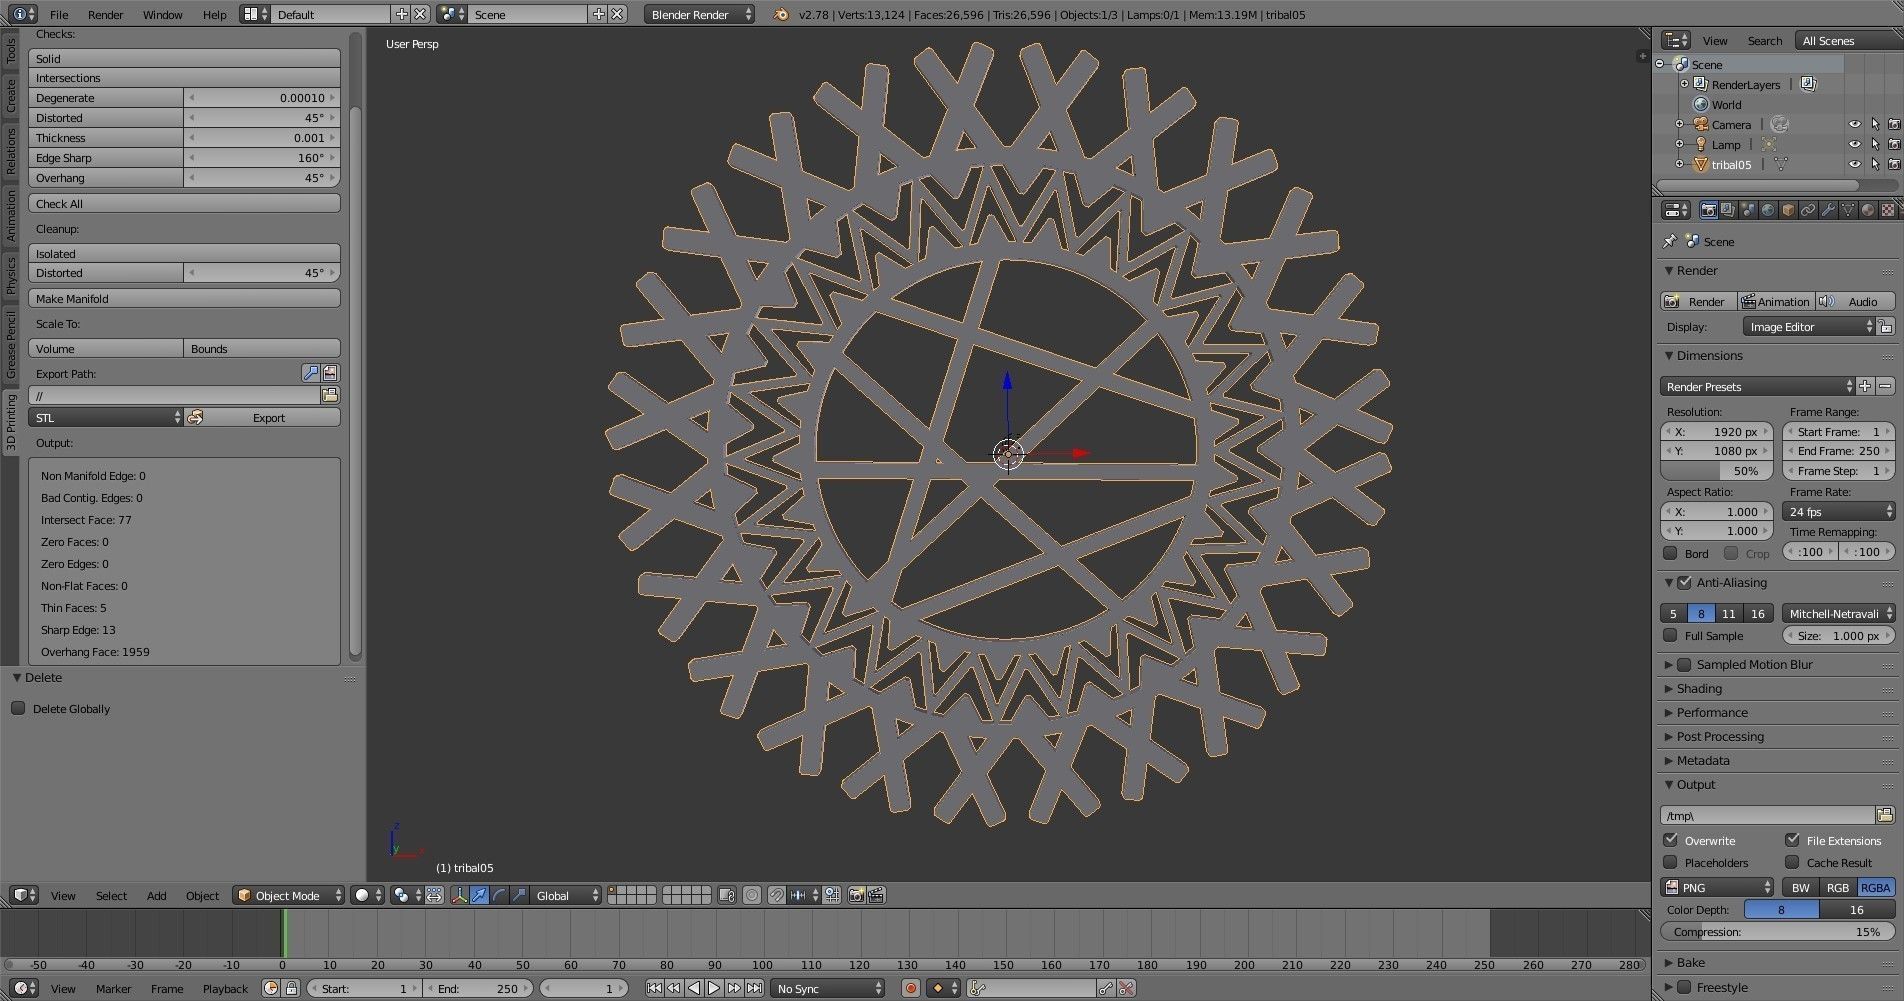Toggle the File Extensions checkbox
1904x1001 pixels.
tap(1792, 840)
